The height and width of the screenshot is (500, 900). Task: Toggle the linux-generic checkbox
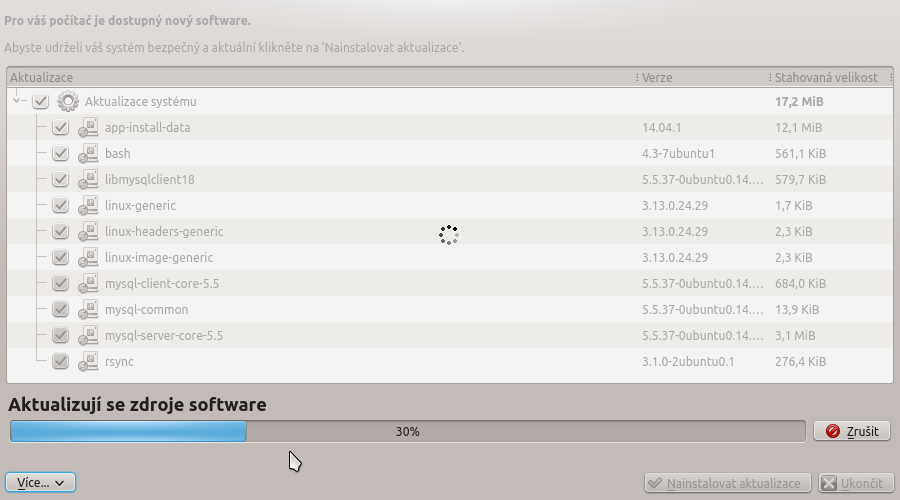click(60, 206)
